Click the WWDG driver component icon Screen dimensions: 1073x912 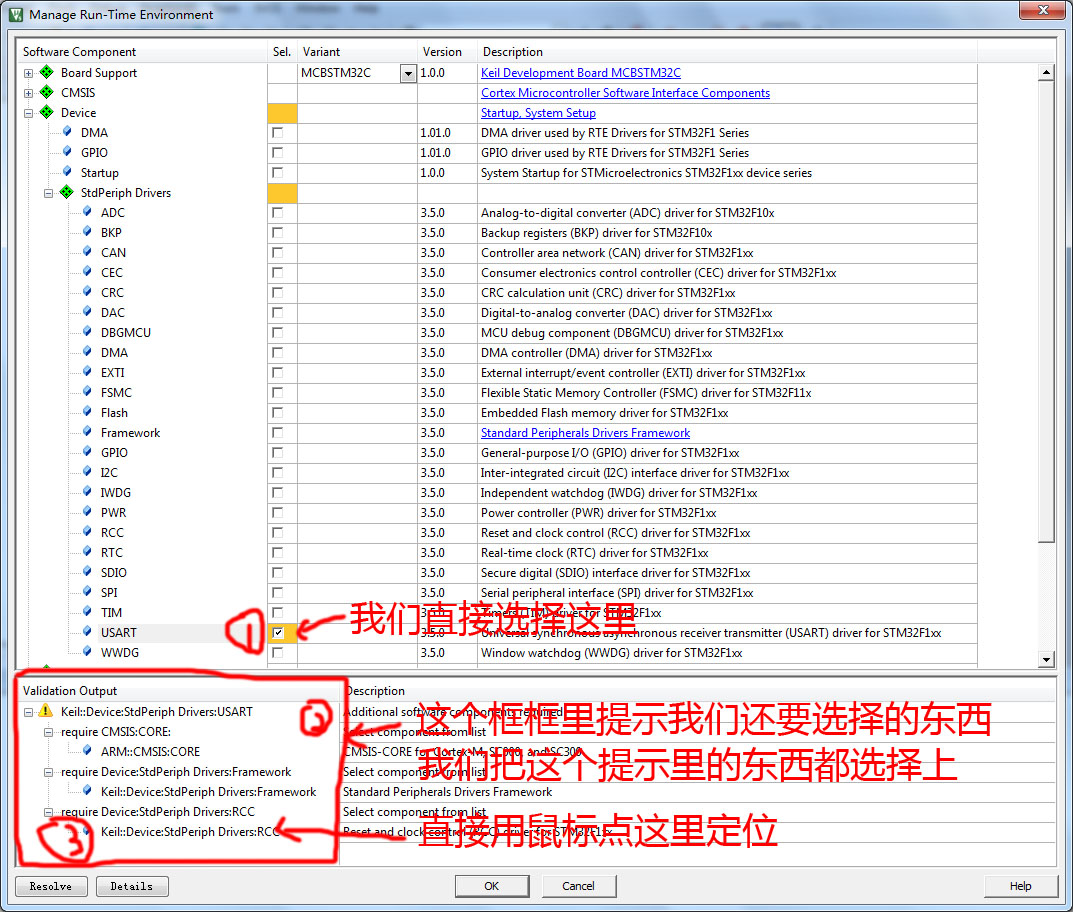[x=87, y=651]
